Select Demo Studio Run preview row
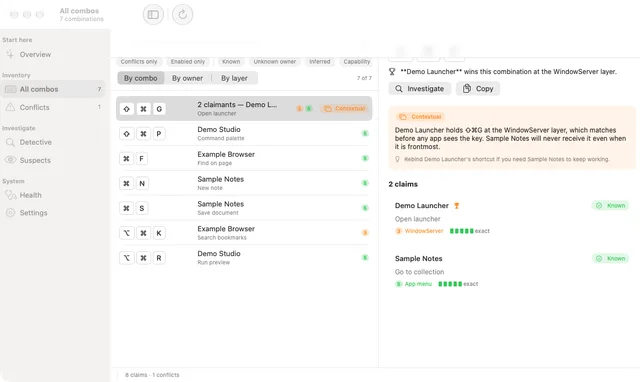The width and height of the screenshot is (640, 382). tap(244, 258)
